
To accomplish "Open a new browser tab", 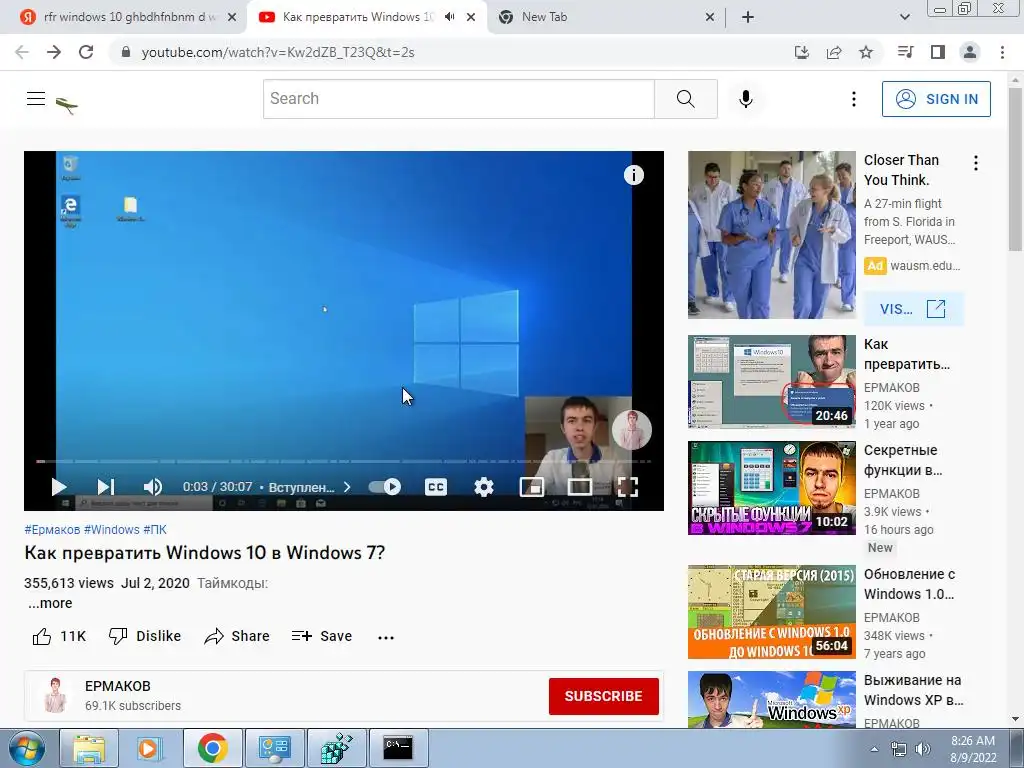I will pos(748,17).
